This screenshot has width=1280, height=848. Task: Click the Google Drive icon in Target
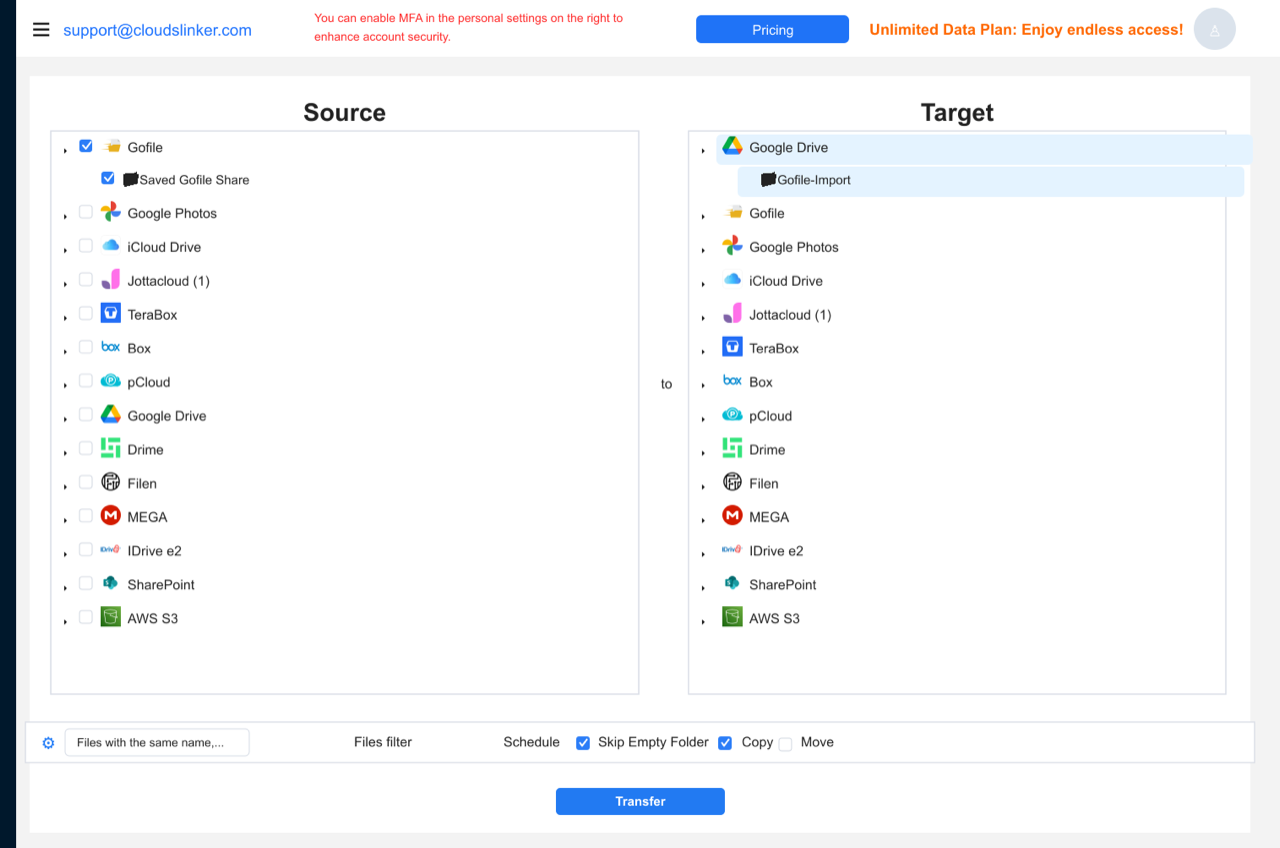tap(733, 147)
